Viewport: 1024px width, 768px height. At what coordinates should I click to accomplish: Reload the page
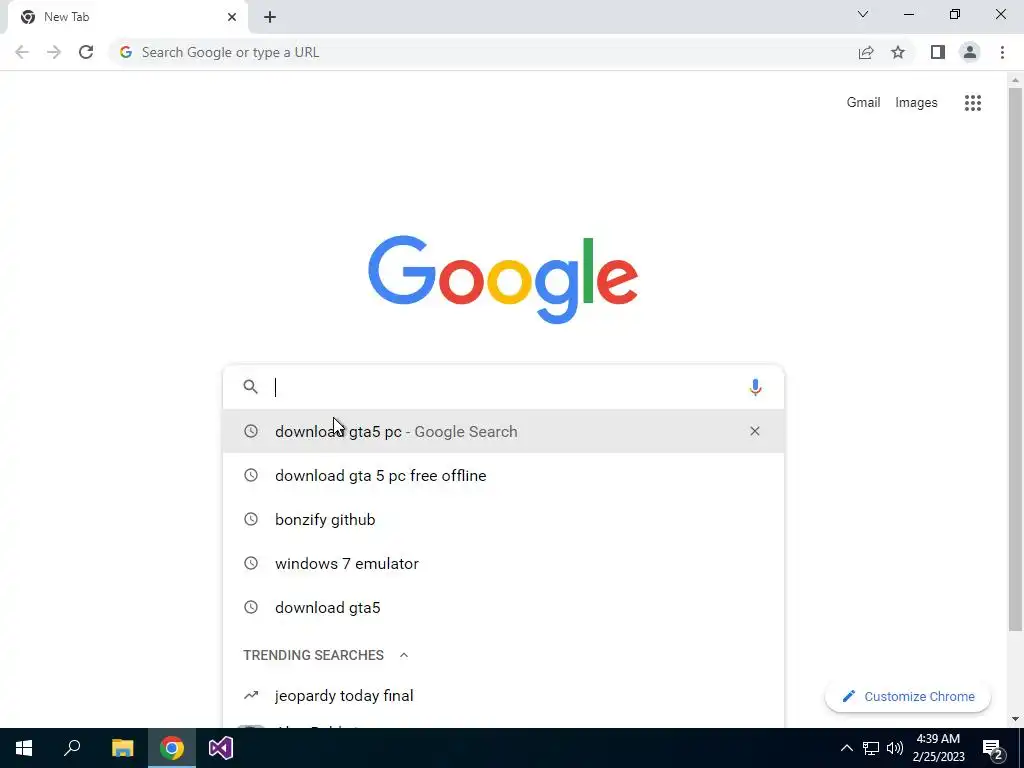tap(86, 52)
